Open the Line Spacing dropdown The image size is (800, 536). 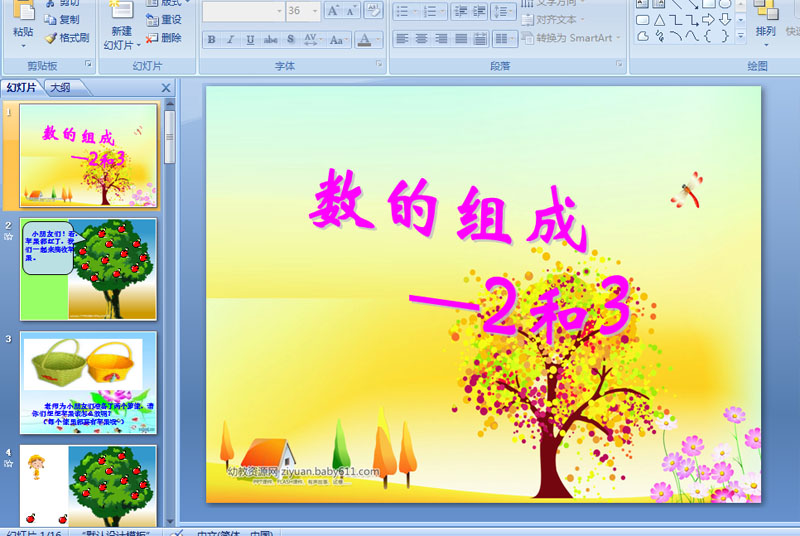pos(503,11)
